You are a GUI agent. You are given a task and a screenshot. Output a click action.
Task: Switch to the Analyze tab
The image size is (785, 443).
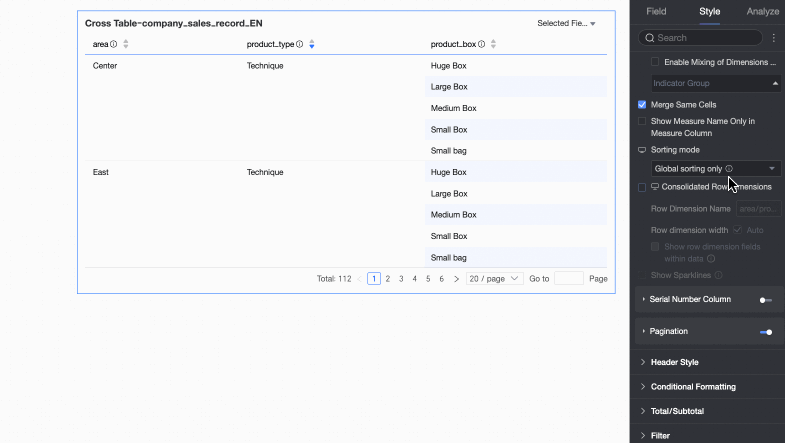[x=762, y=12]
